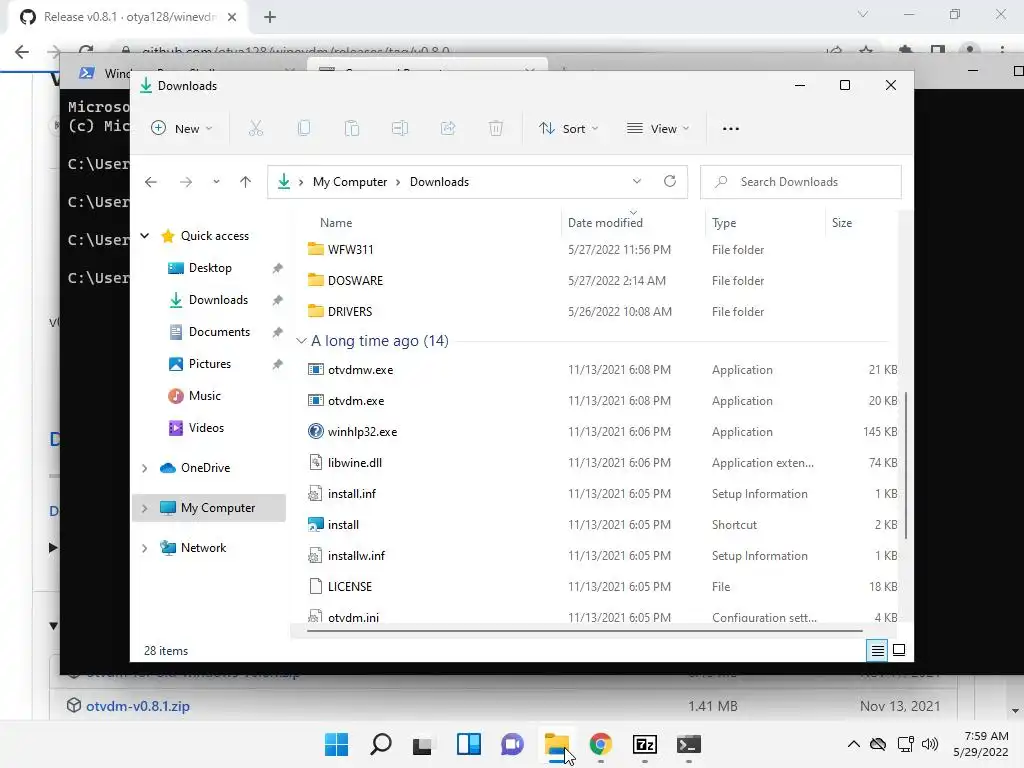
Task: Open Widgets from the taskbar
Action: [x=469, y=744]
